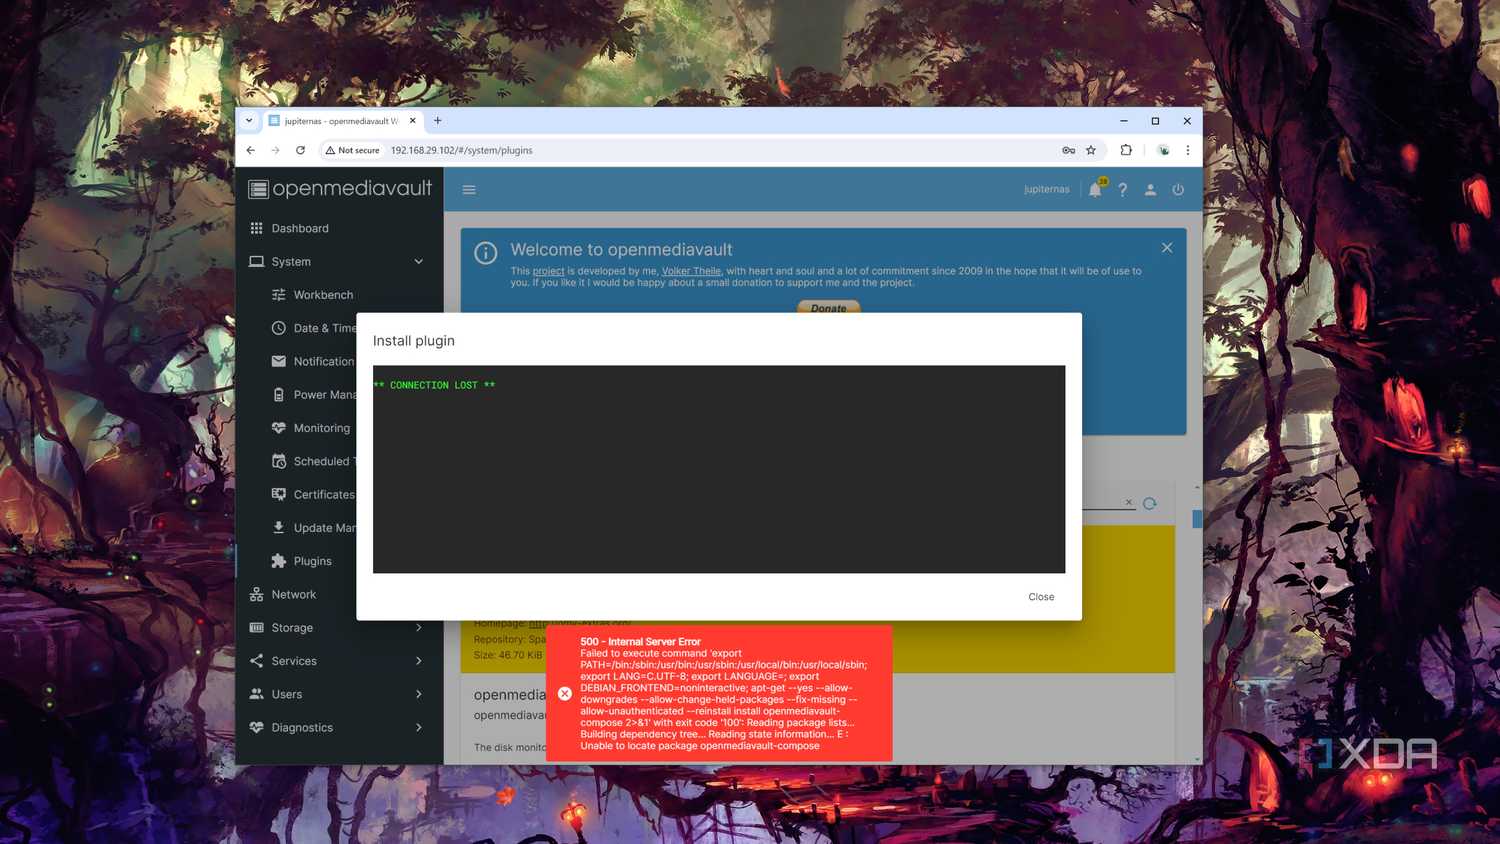The image size is (1500, 844).
Task: Dismiss the red 500 error notification icon
Action: (x=565, y=694)
